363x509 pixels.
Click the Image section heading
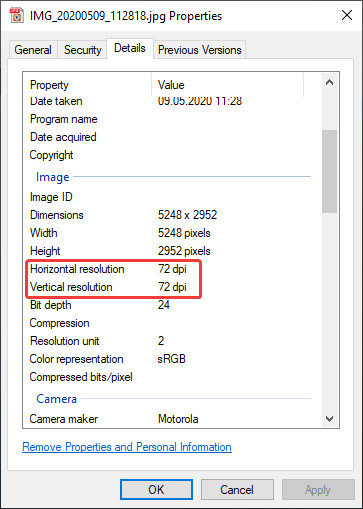[x=53, y=177]
